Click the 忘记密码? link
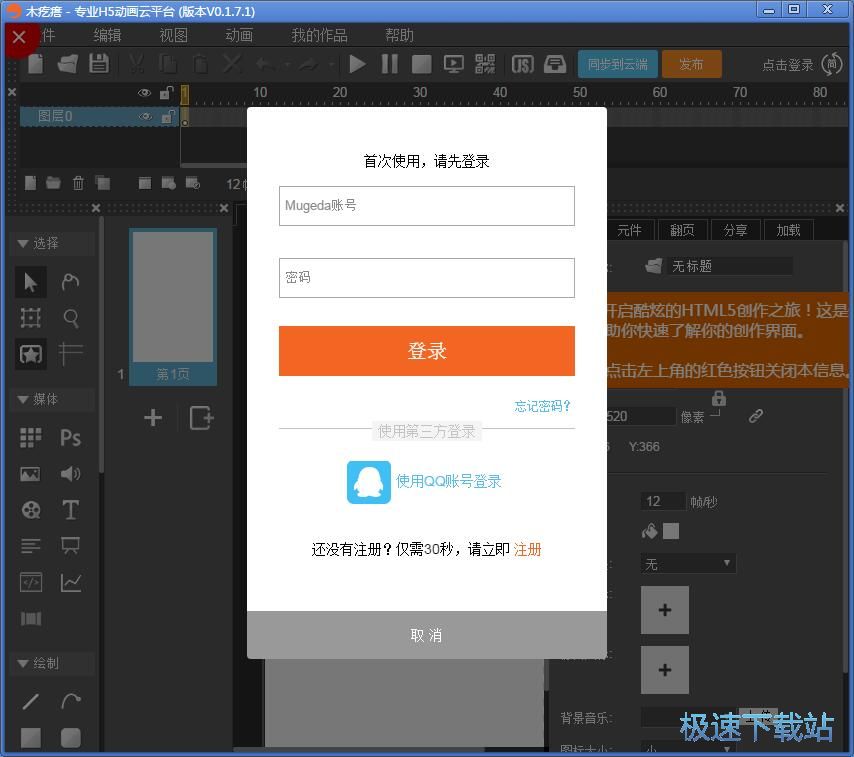 542,406
